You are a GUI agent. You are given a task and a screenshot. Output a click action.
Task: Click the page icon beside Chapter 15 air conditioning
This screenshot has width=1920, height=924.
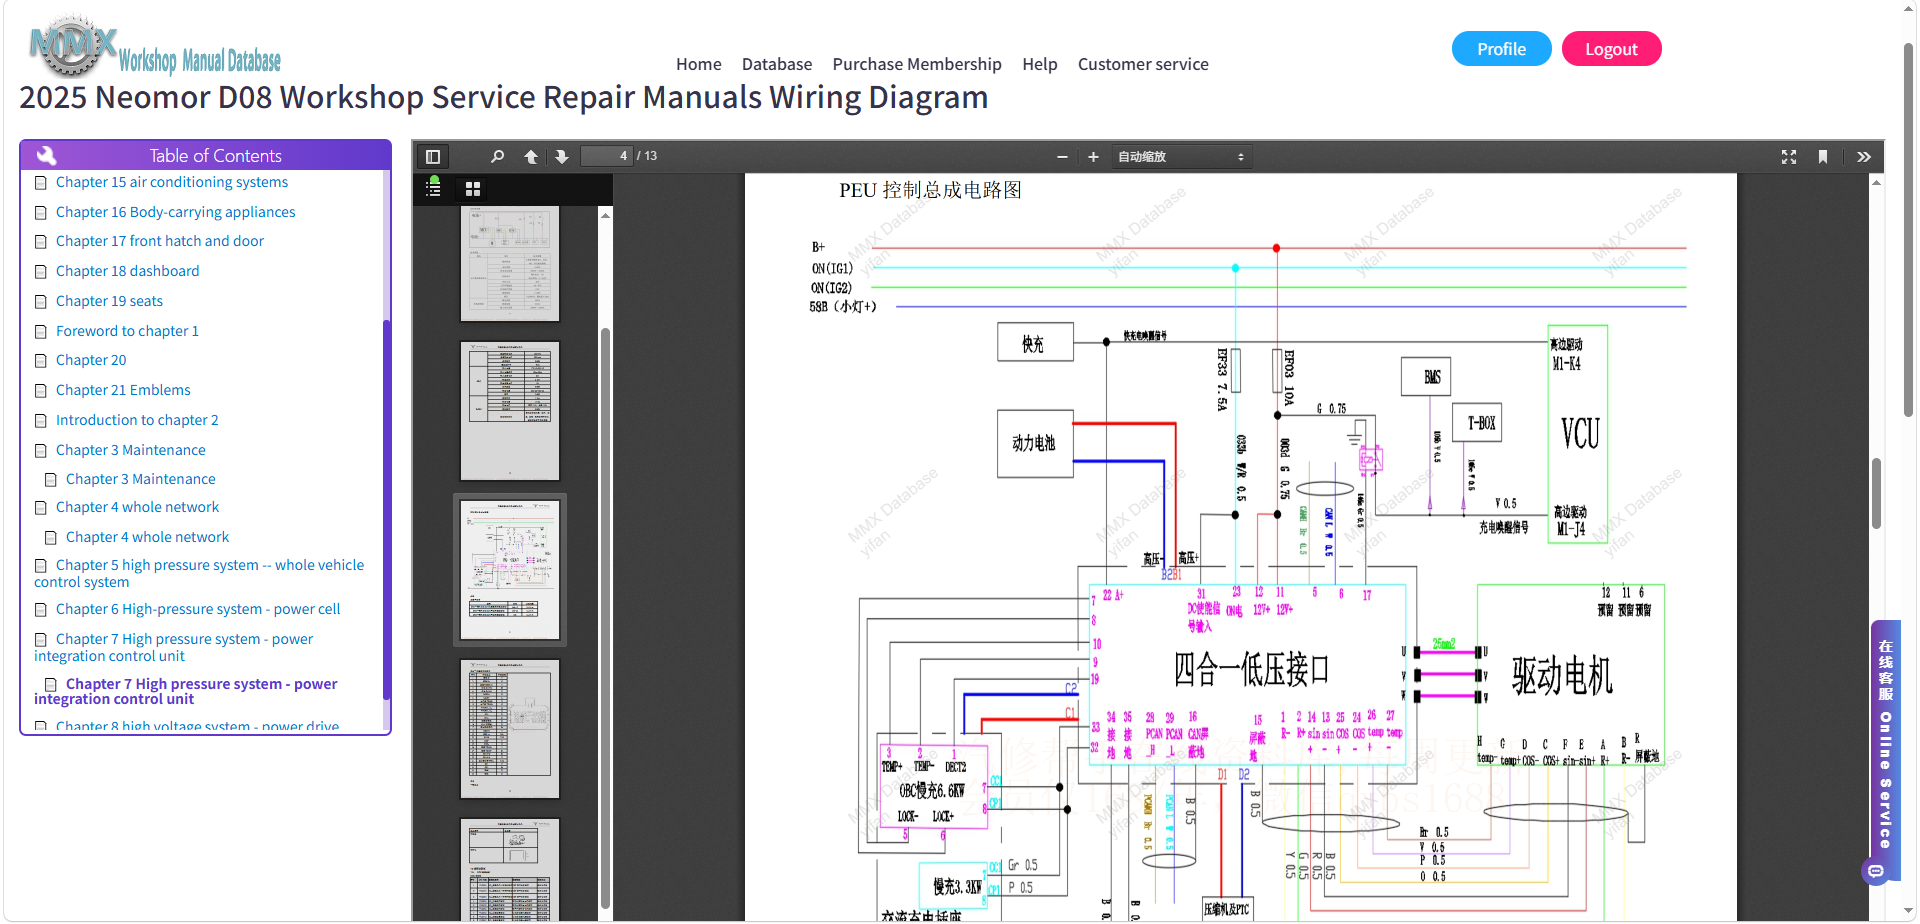(x=41, y=183)
